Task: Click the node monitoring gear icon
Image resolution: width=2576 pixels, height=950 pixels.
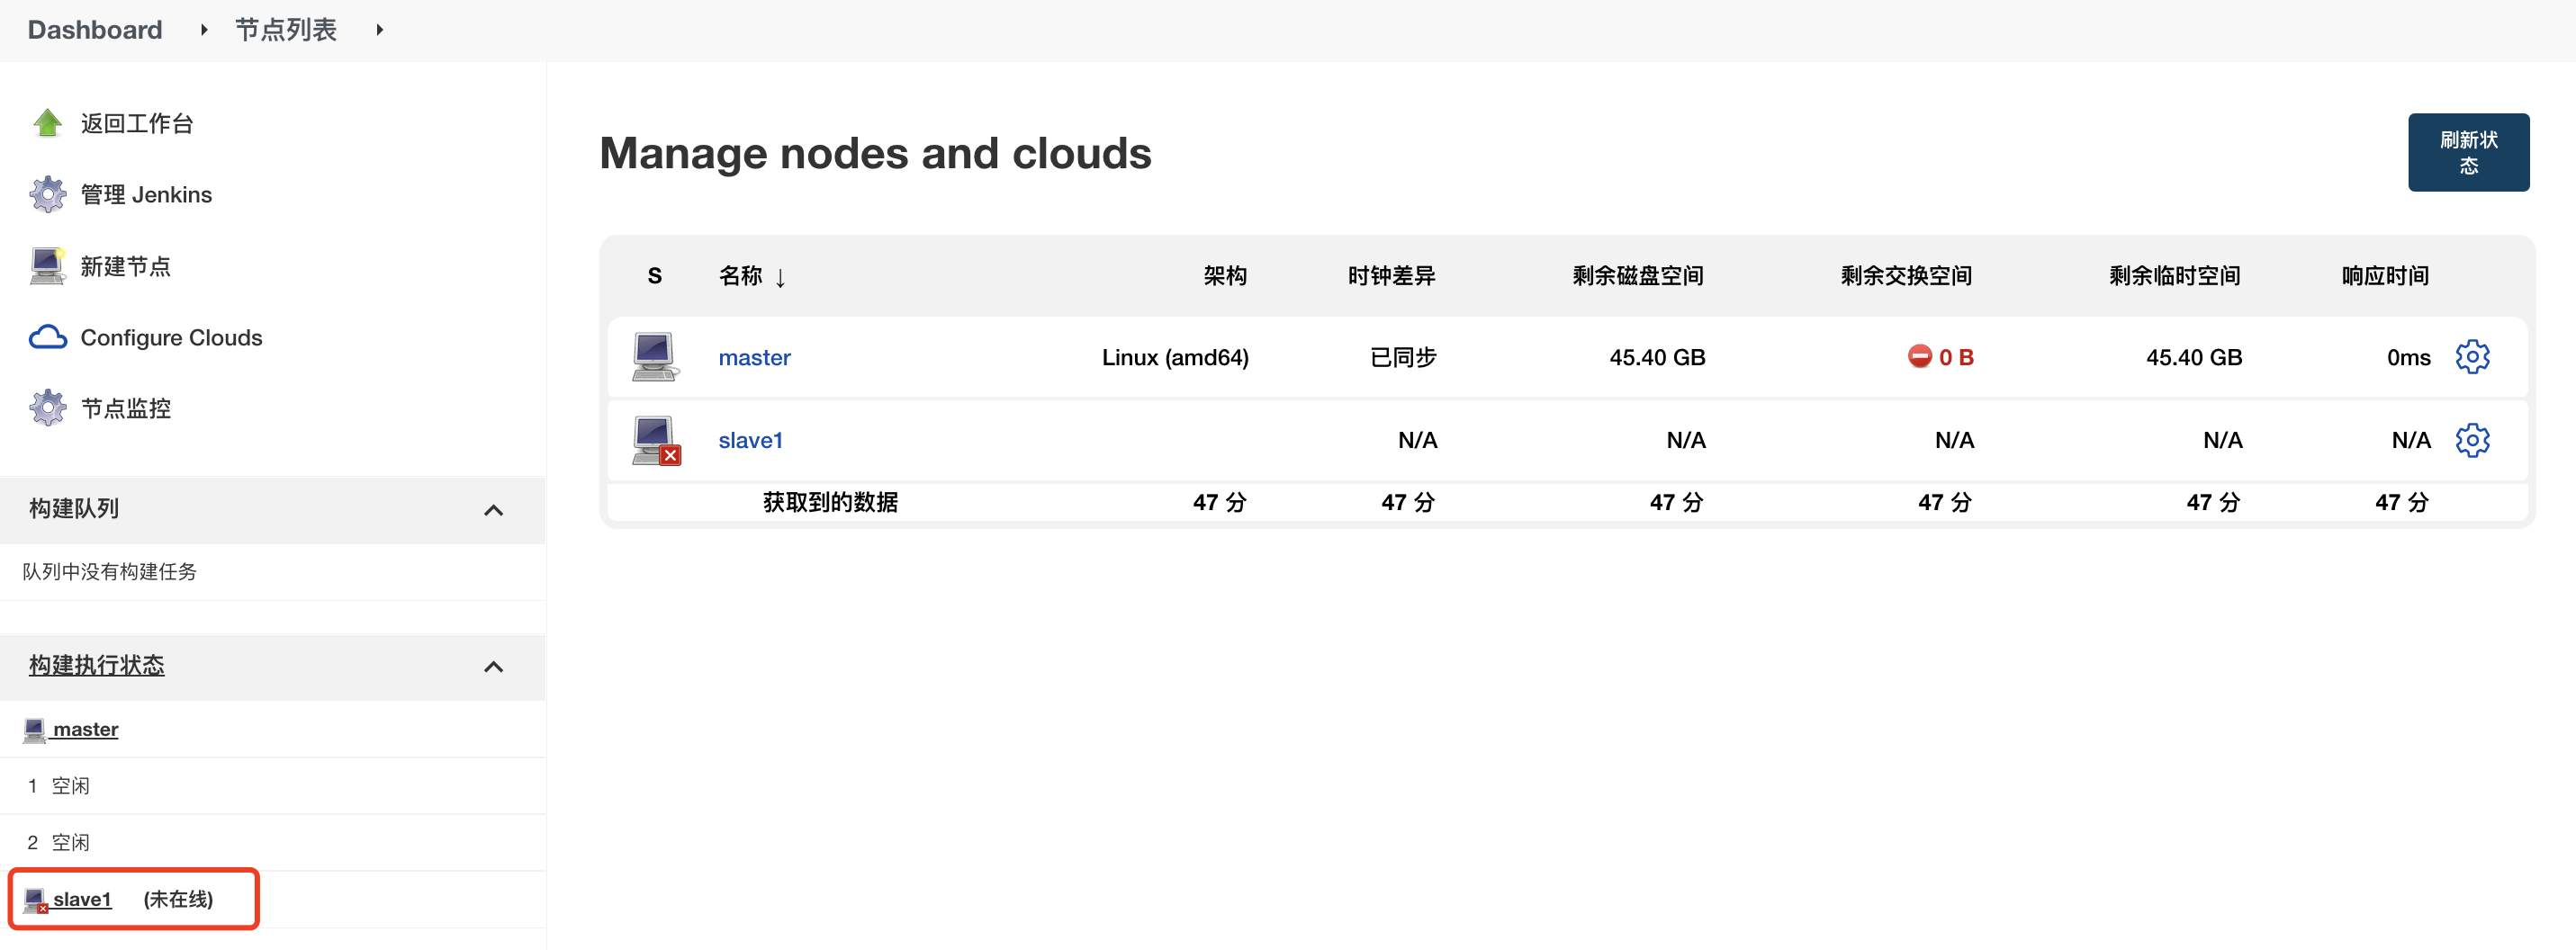Action: 47,408
